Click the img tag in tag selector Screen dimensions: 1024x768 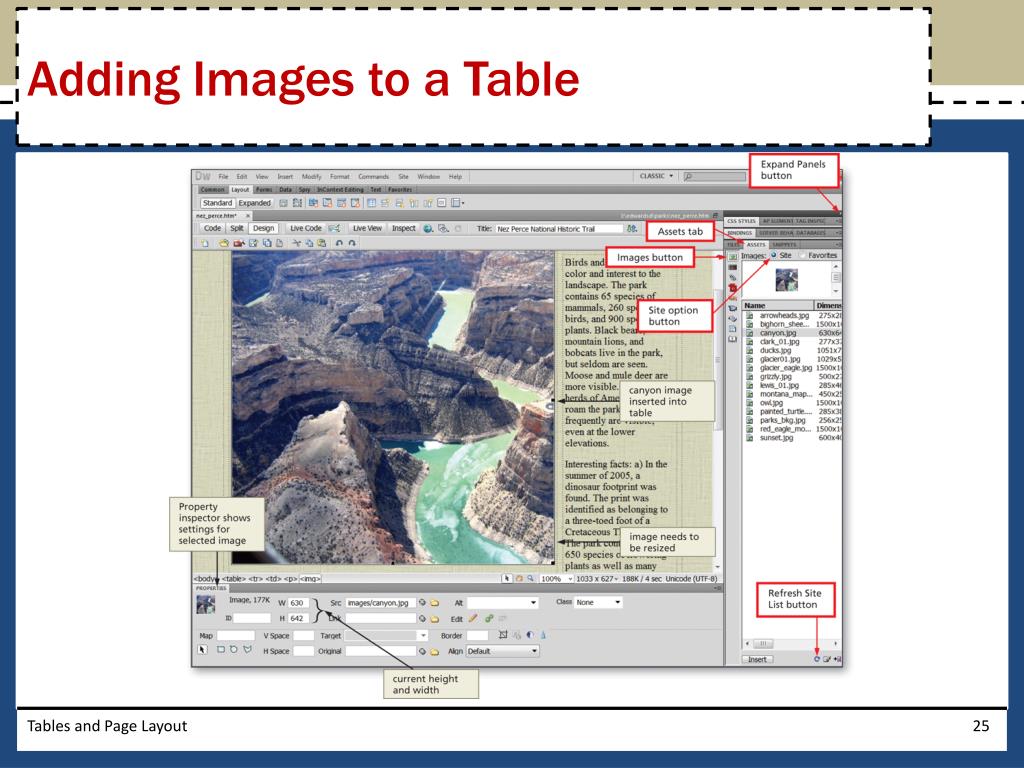(x=310, y=579)
